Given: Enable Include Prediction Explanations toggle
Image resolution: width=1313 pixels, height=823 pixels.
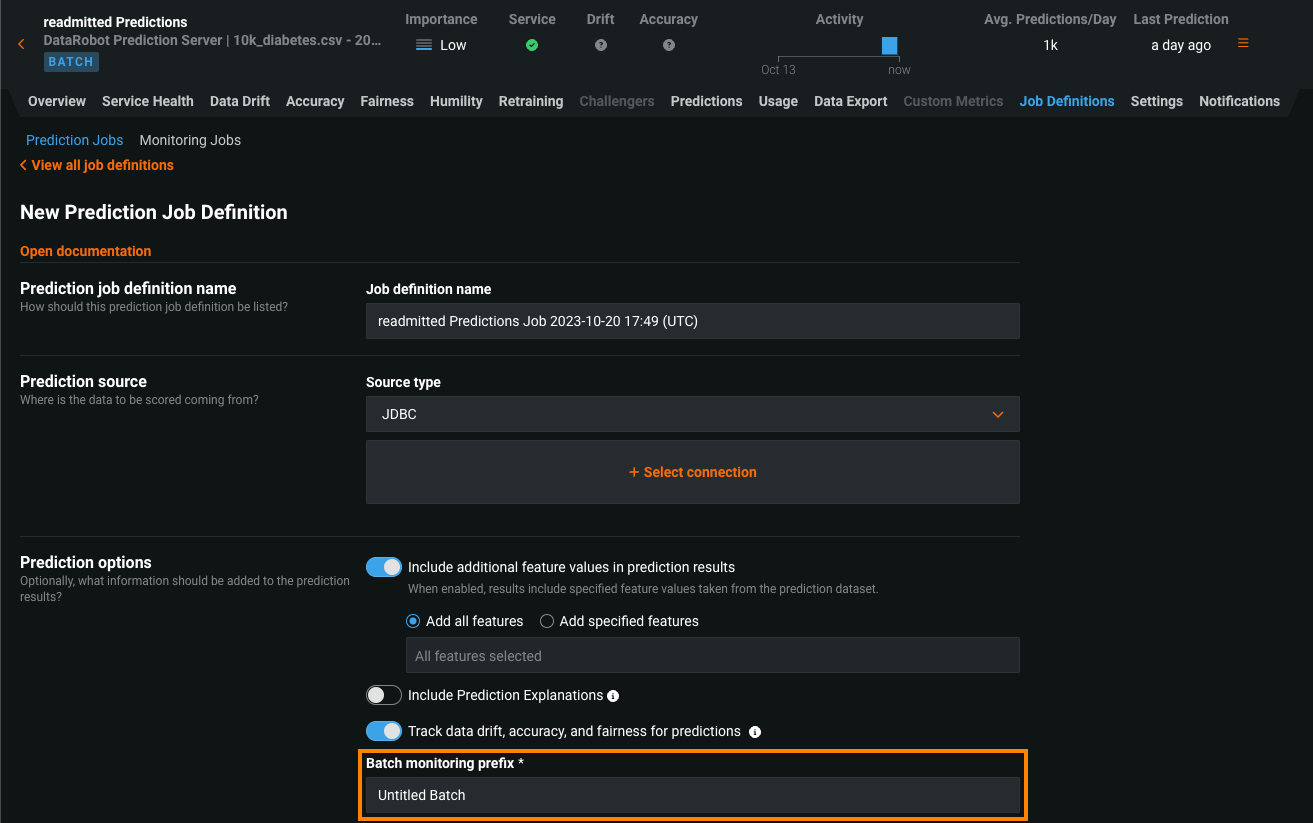Looking at the screenshot, I should (x=384, y=695).
